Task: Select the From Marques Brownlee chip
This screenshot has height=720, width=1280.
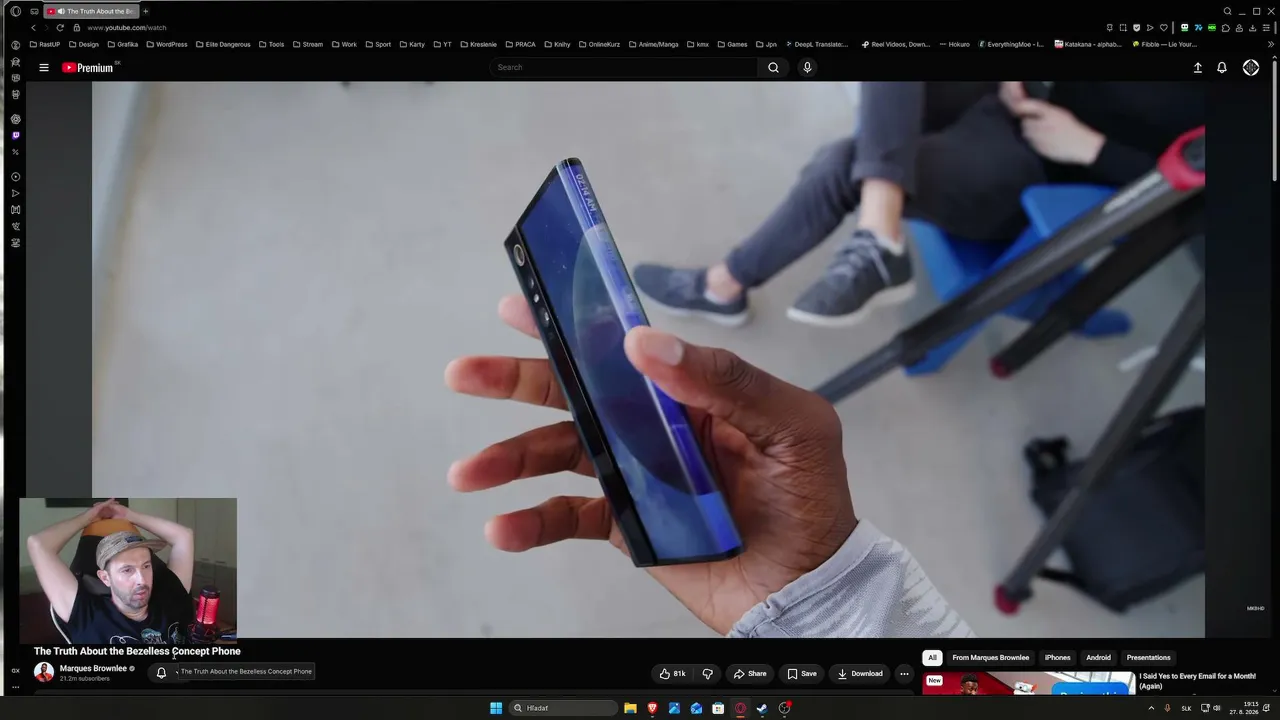Action: coord(990,658)
